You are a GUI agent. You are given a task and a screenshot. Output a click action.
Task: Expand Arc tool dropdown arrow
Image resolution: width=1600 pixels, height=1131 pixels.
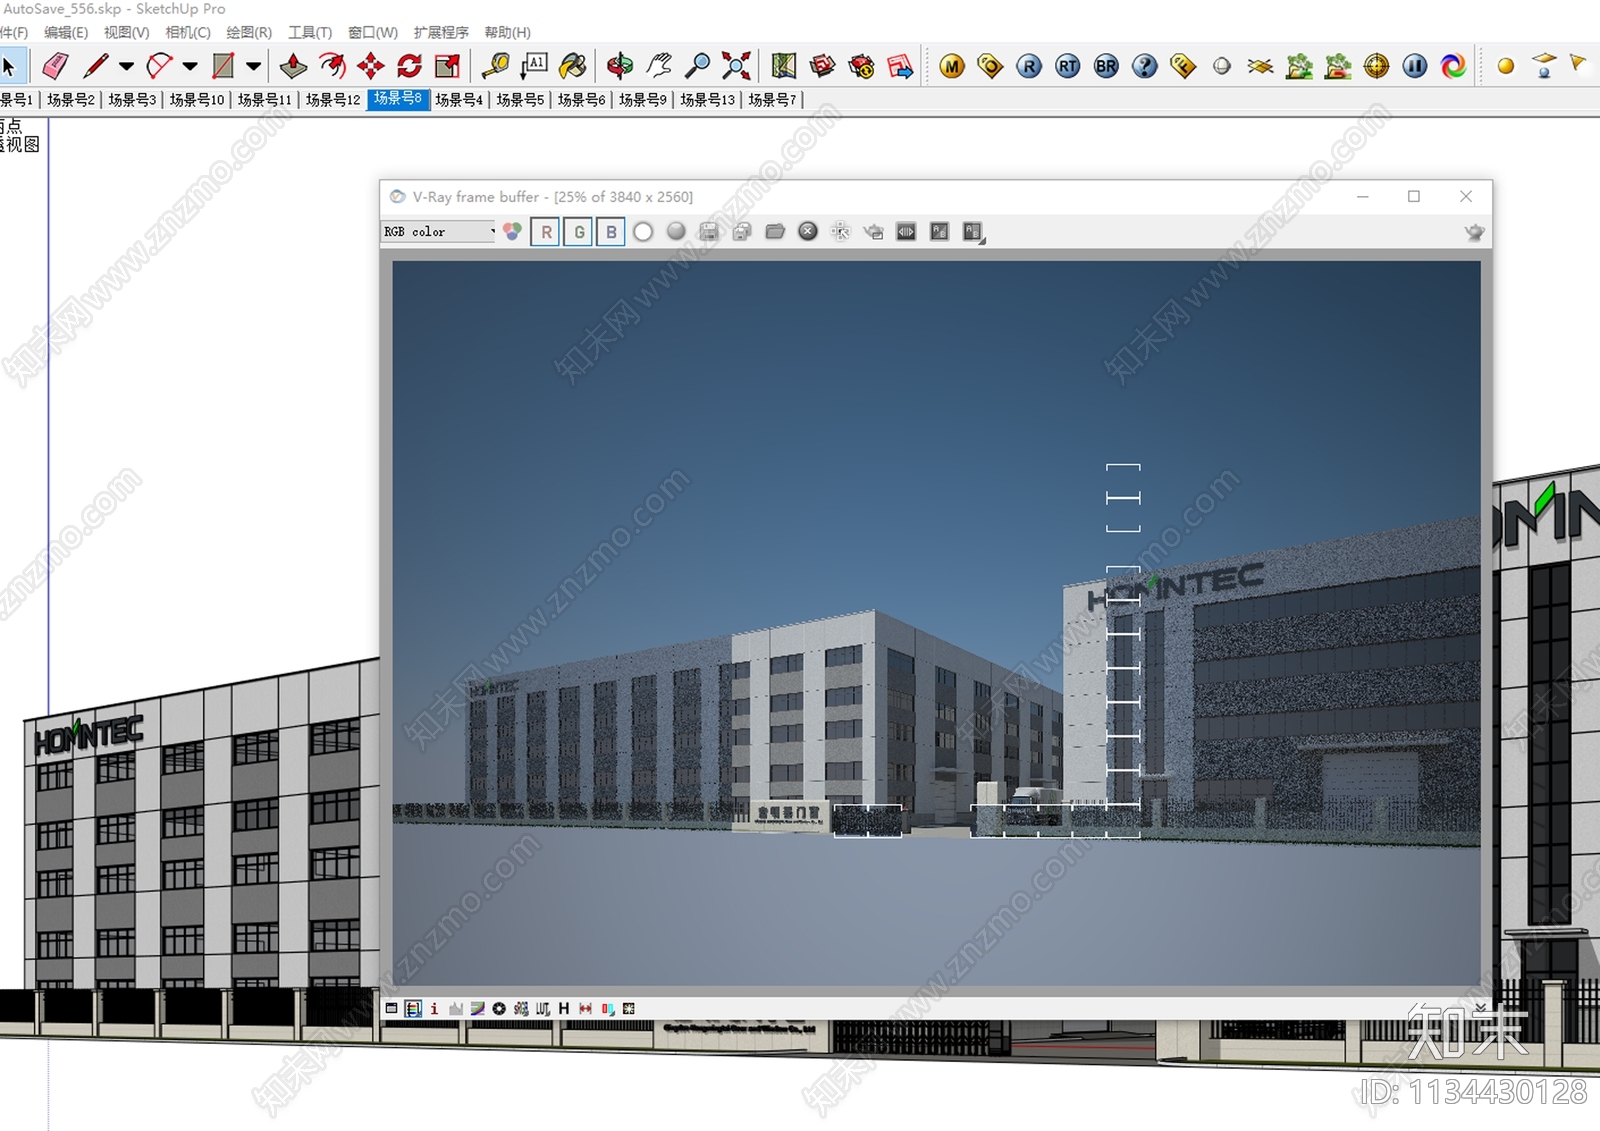pos(190,66)
